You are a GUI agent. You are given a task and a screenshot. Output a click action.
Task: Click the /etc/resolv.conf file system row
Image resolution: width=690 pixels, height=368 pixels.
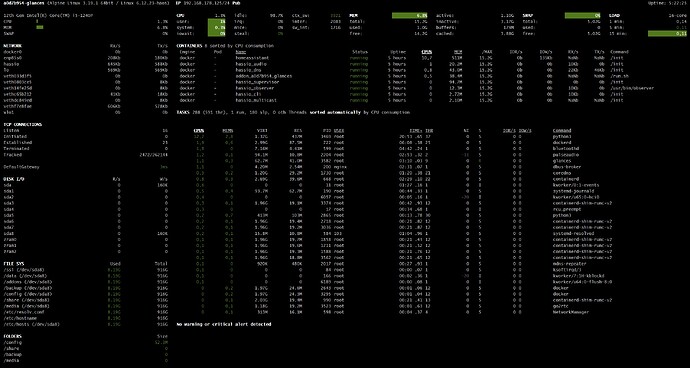pos(85,312)
